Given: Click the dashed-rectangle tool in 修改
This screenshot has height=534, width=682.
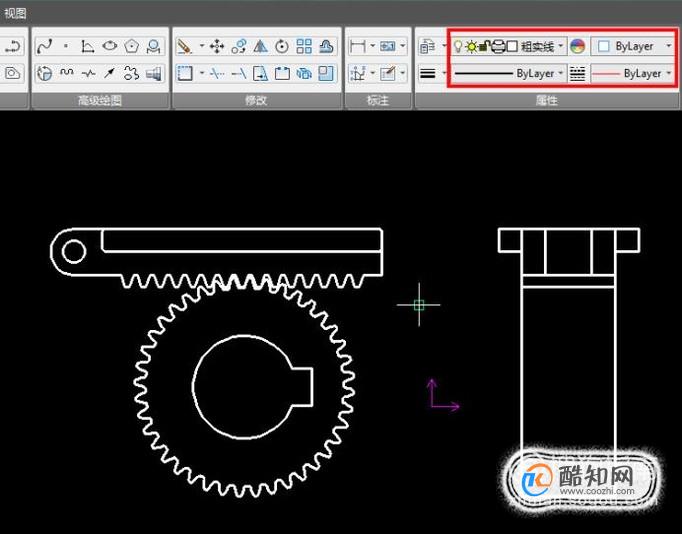Looking at the screenshot, I should click(185, 73).
